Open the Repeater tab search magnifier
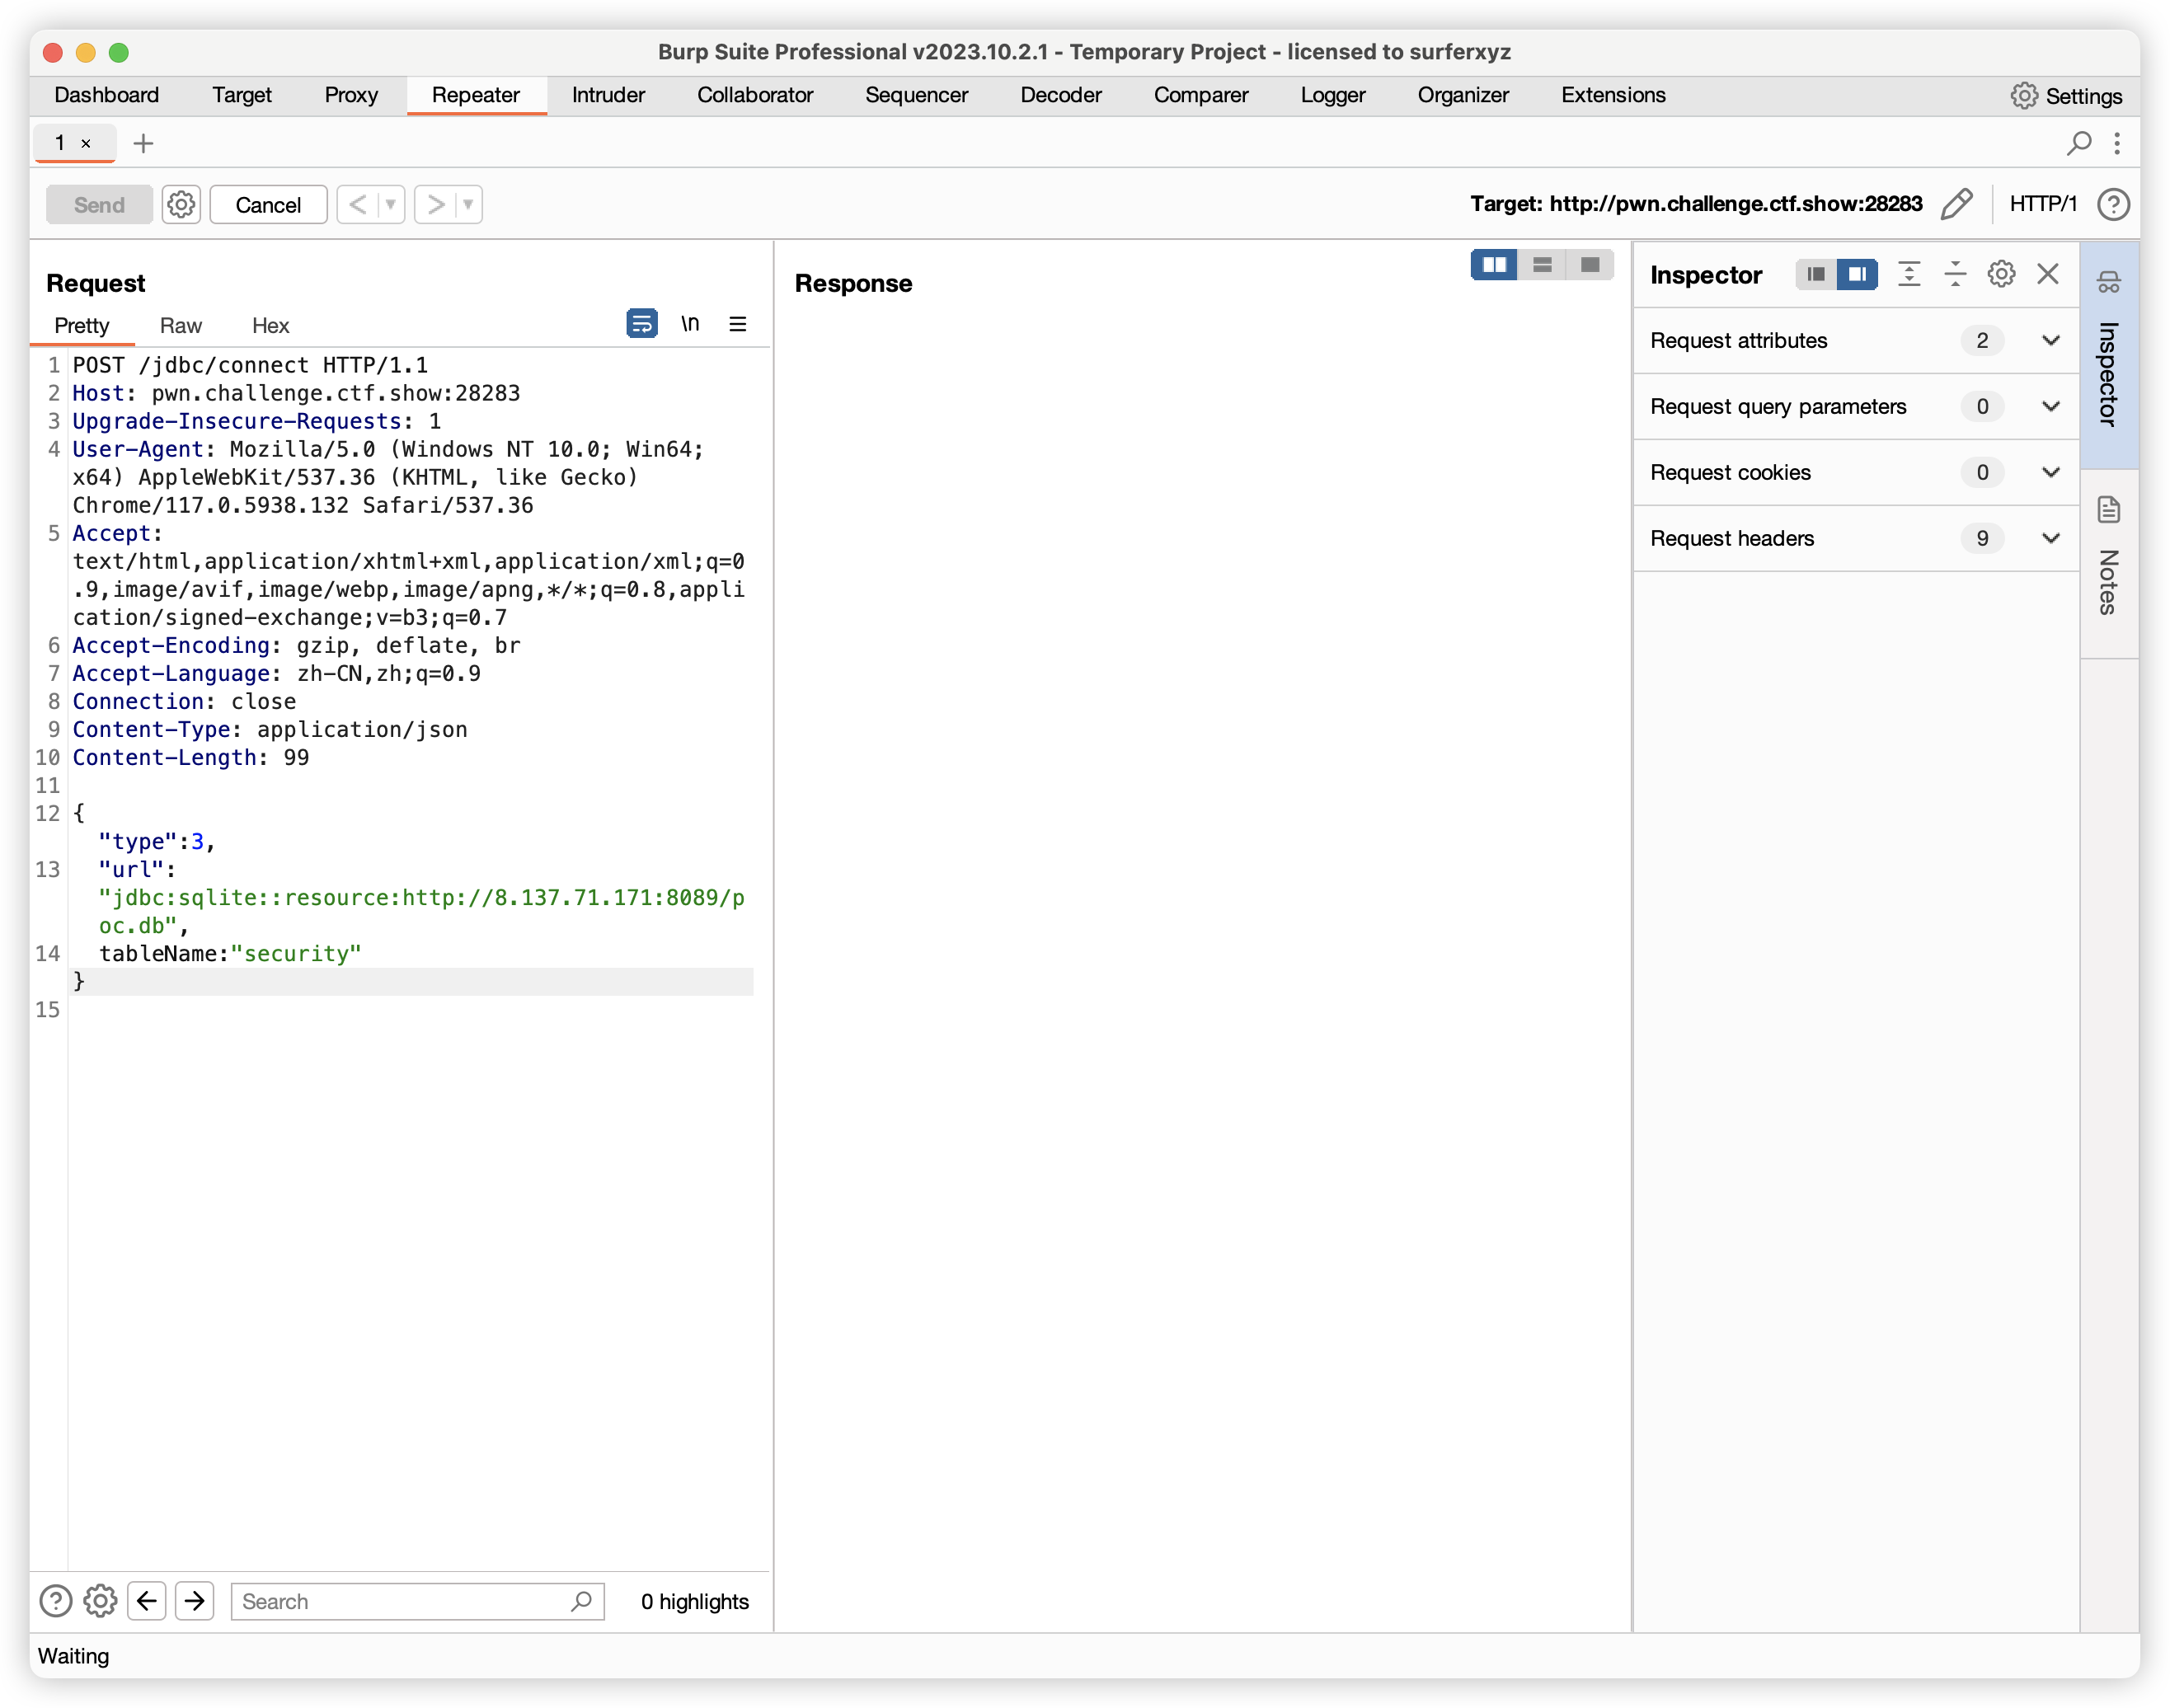This screenshot has width=2170, height=1708. pyautogui.click(x=2079, y=143)
